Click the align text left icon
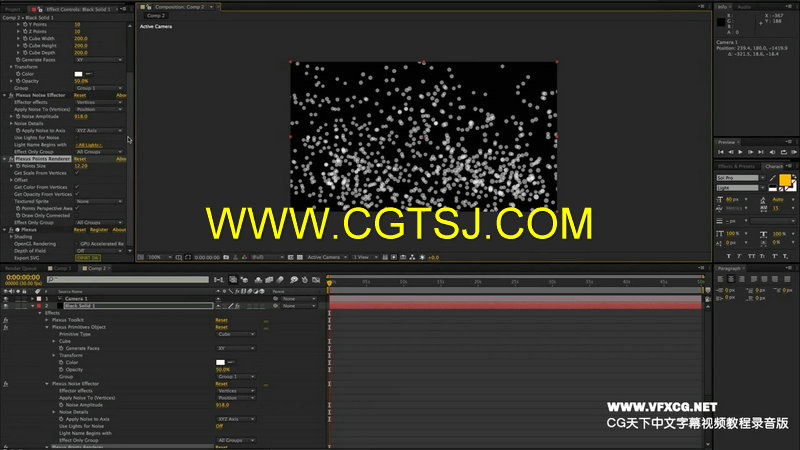 coord(720,279)
